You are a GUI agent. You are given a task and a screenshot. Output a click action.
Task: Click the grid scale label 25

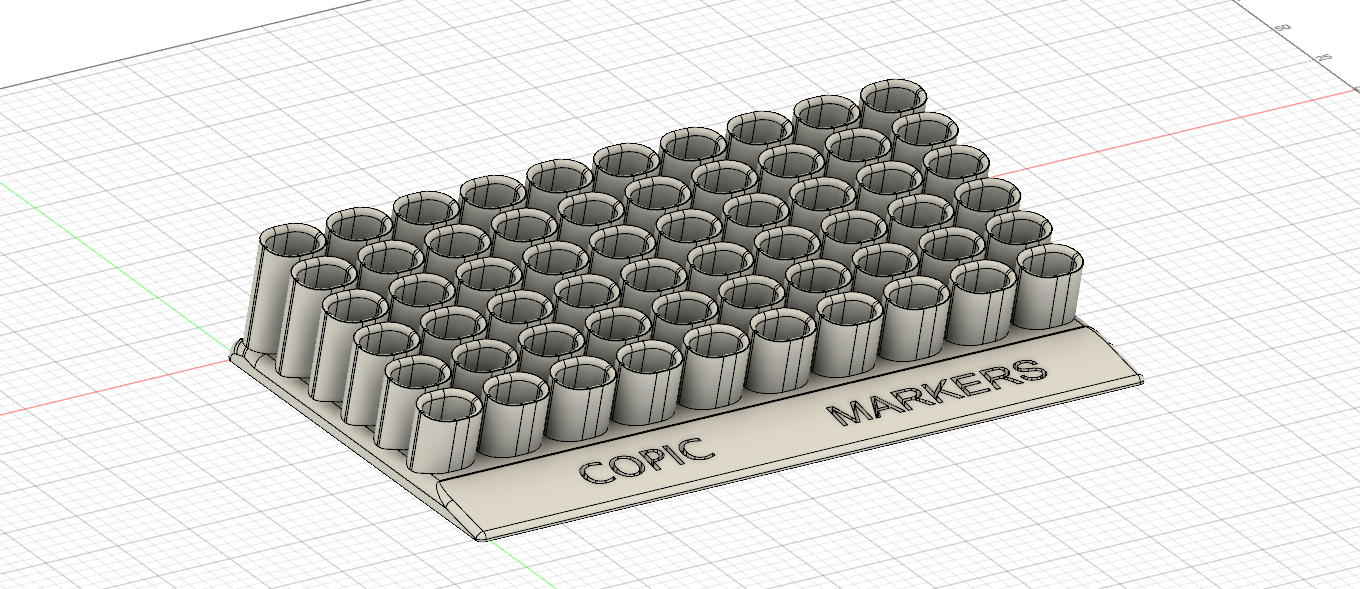pos(1324,58)
